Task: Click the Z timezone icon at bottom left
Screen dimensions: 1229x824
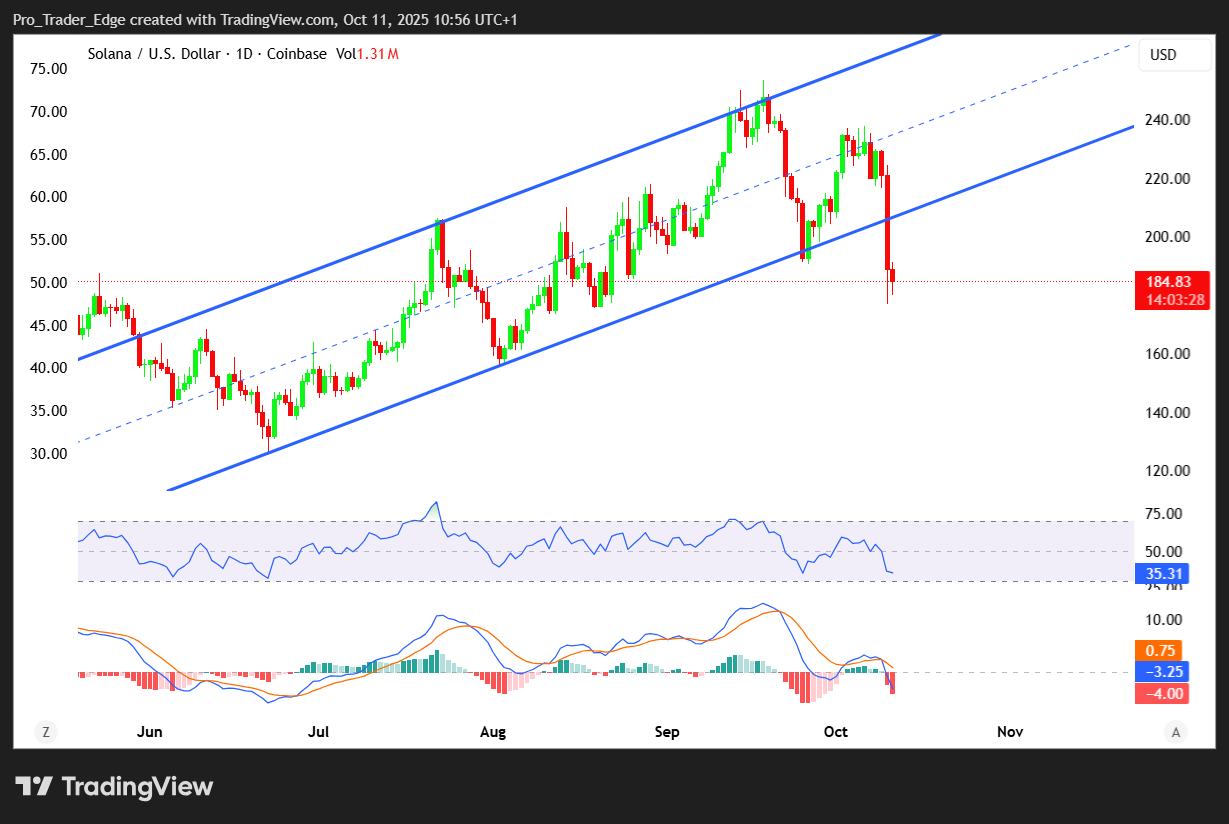Action: pyautogui.click(x=45, y=732)
